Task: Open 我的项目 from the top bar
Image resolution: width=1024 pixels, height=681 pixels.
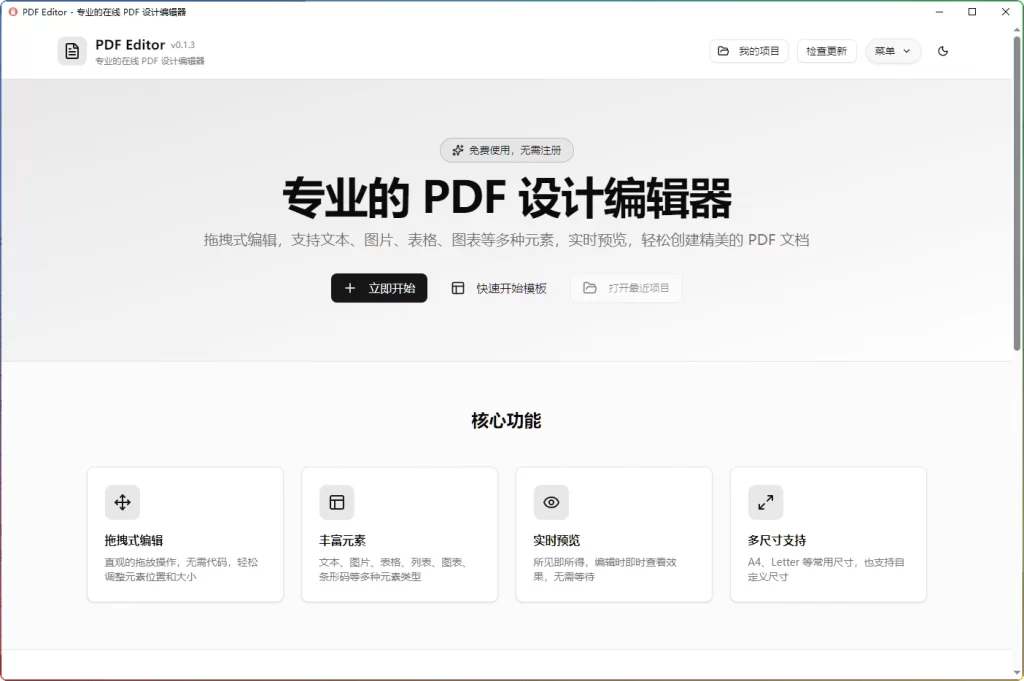Action: pos(748,51)
